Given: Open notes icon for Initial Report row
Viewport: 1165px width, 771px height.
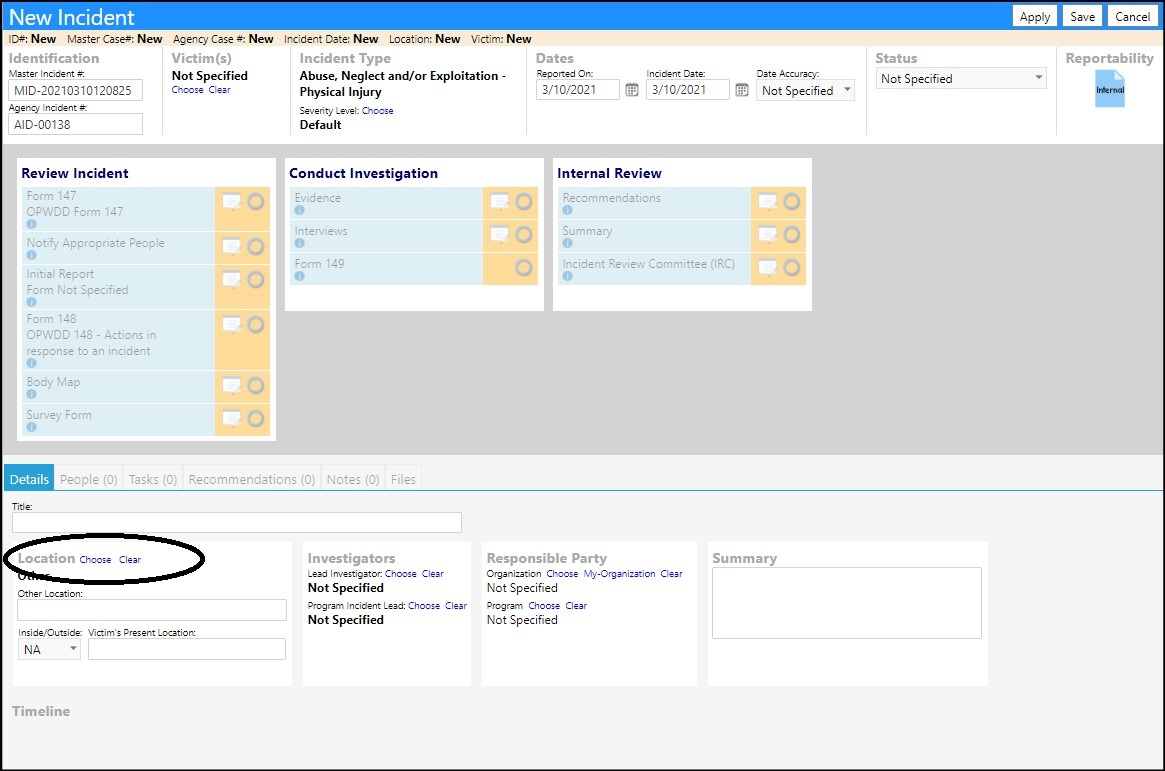Looking at the screenshot, I should pos(232,279).
